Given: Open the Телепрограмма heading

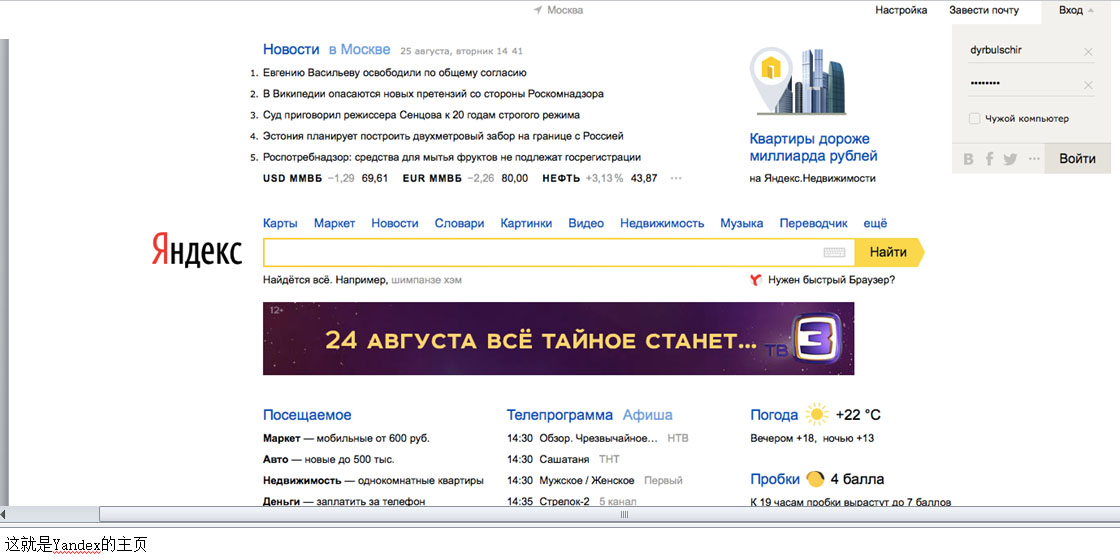Looking at the screenshot, I should tap(560, 414).
